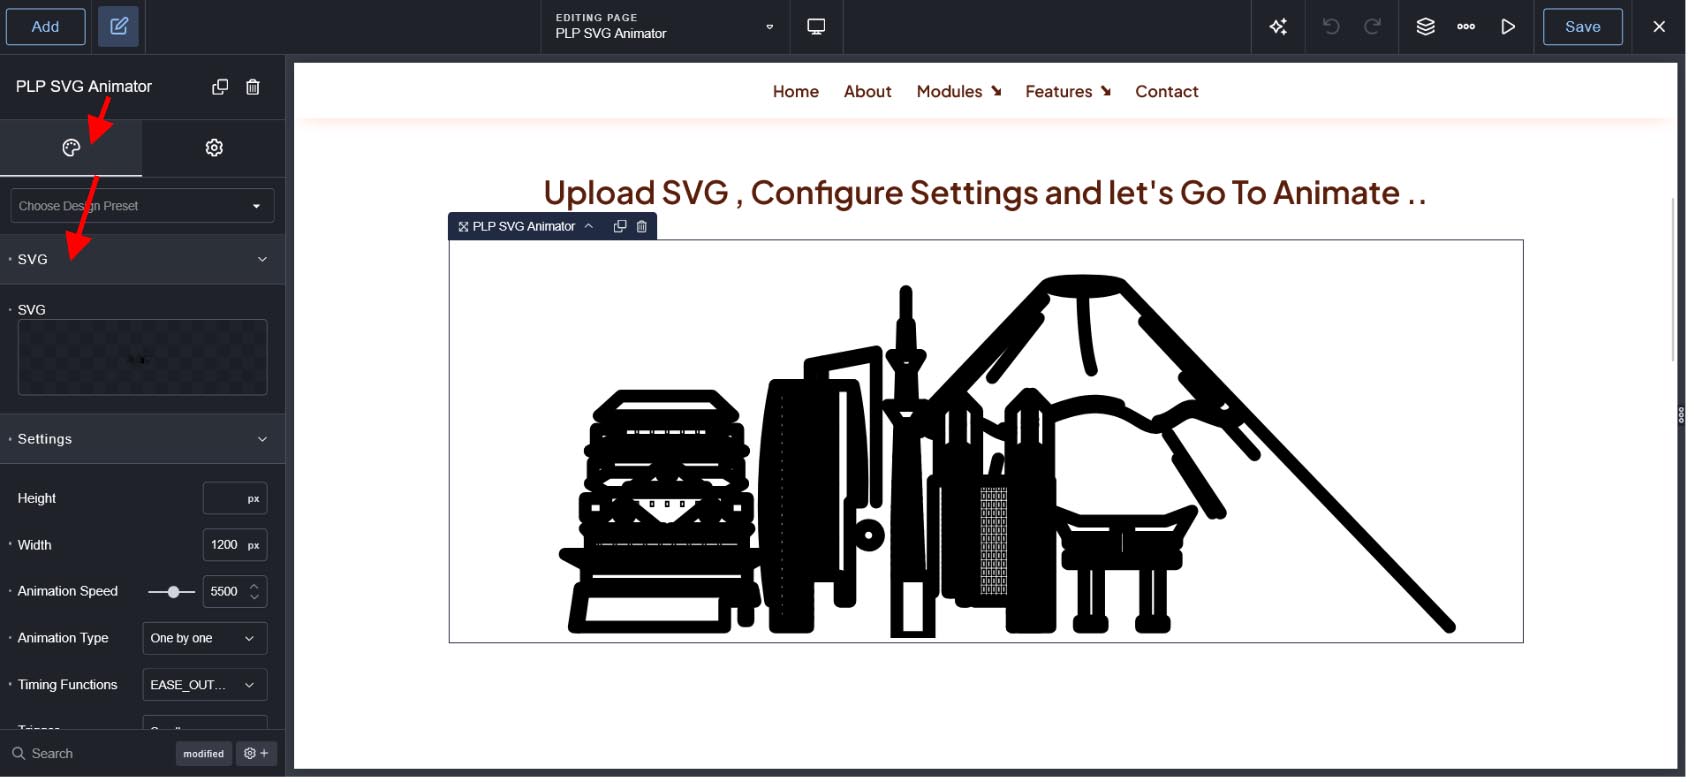Click the Timing Functions label
This screenshot has height=782, width=1696.
[67, 685]
